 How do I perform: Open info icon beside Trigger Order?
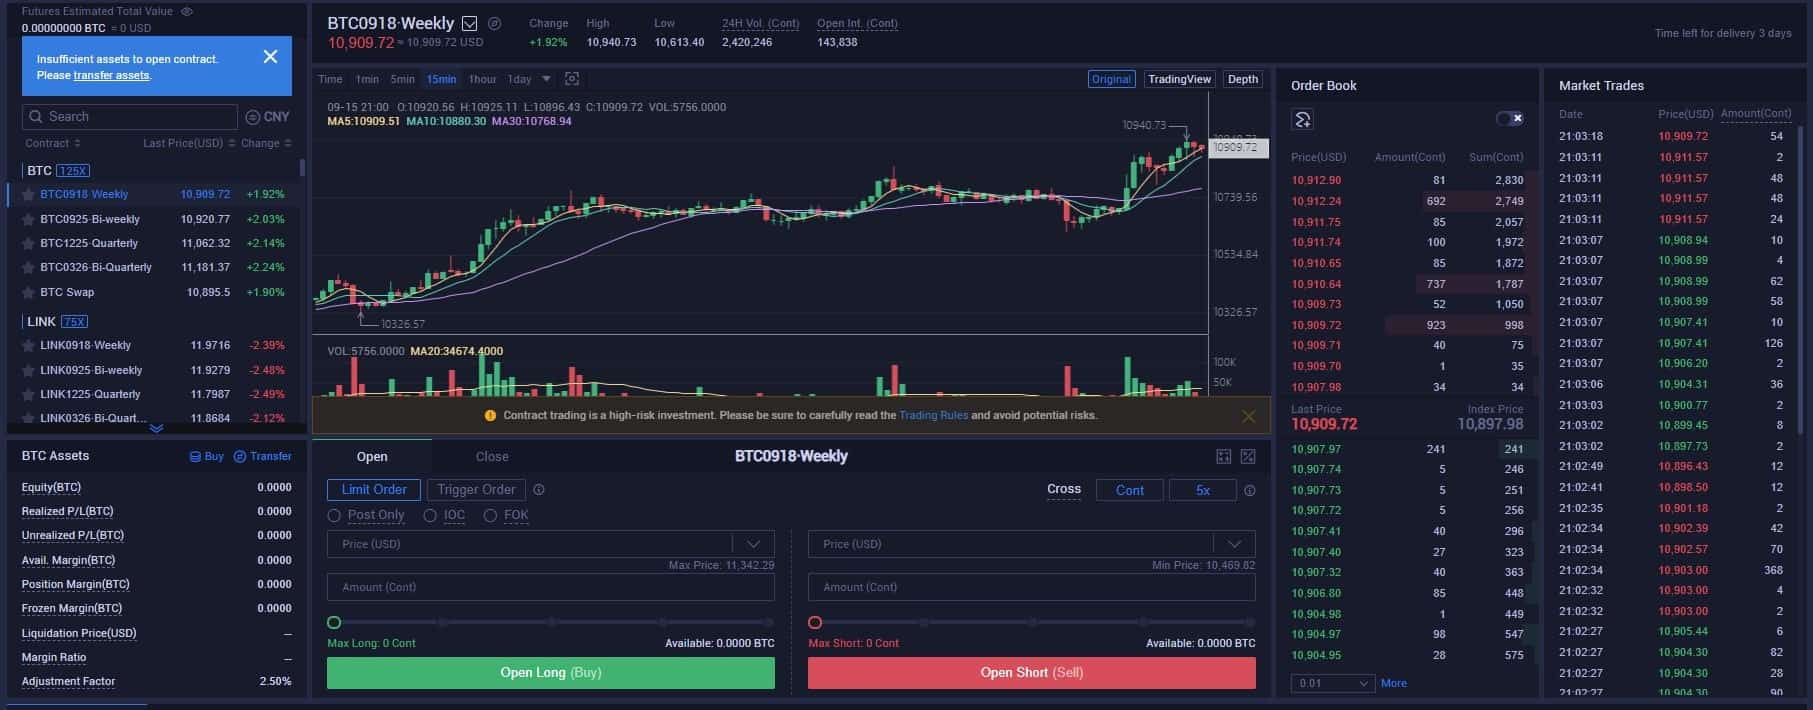(539, 490)
